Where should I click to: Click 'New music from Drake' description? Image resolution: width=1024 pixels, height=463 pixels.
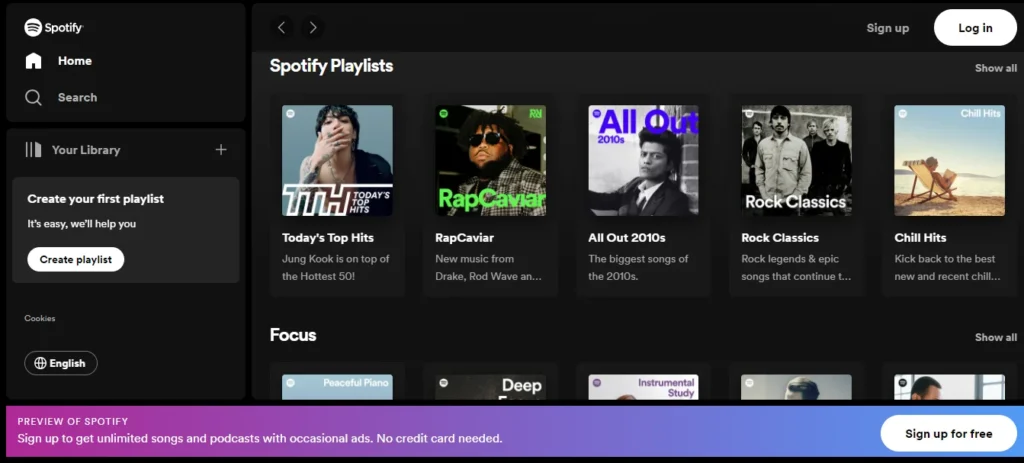(488, 268)
